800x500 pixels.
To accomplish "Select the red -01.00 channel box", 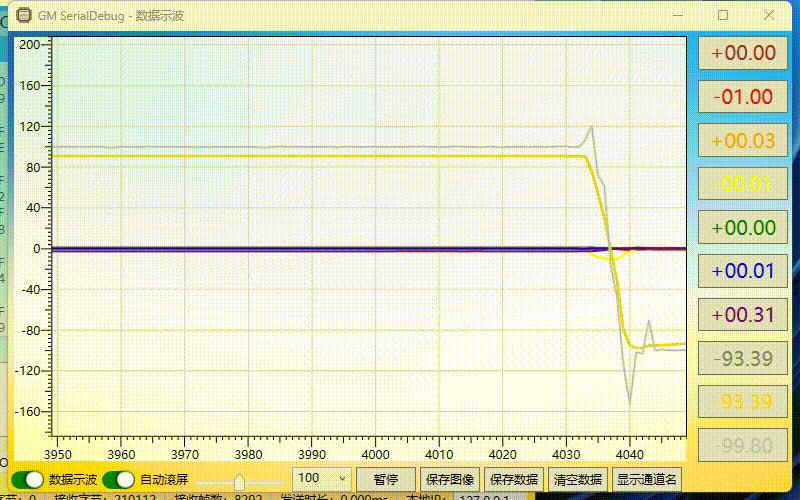I will point(743,96).
